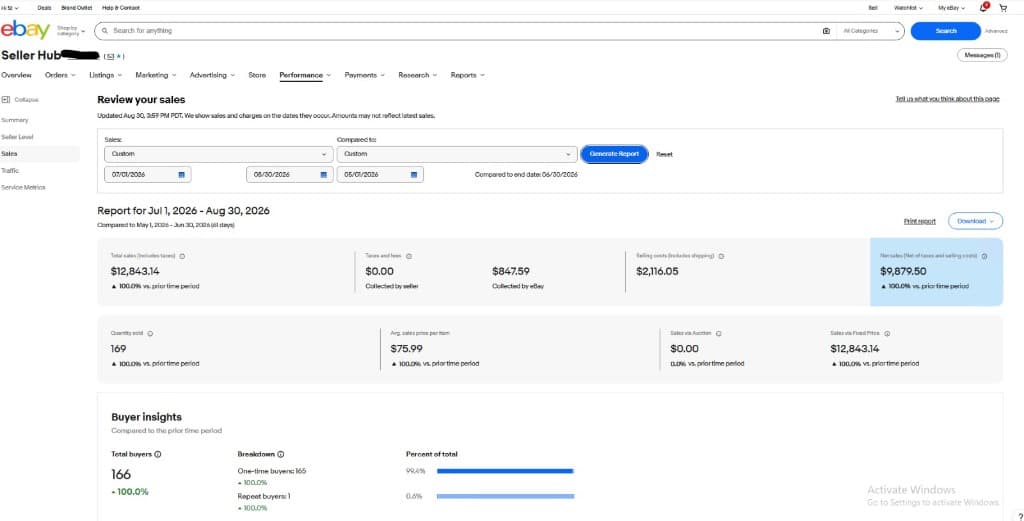Click info icon beside Sales via Fixed Price
This screenshot has height=521, width=1024.
tap(887, 334)
